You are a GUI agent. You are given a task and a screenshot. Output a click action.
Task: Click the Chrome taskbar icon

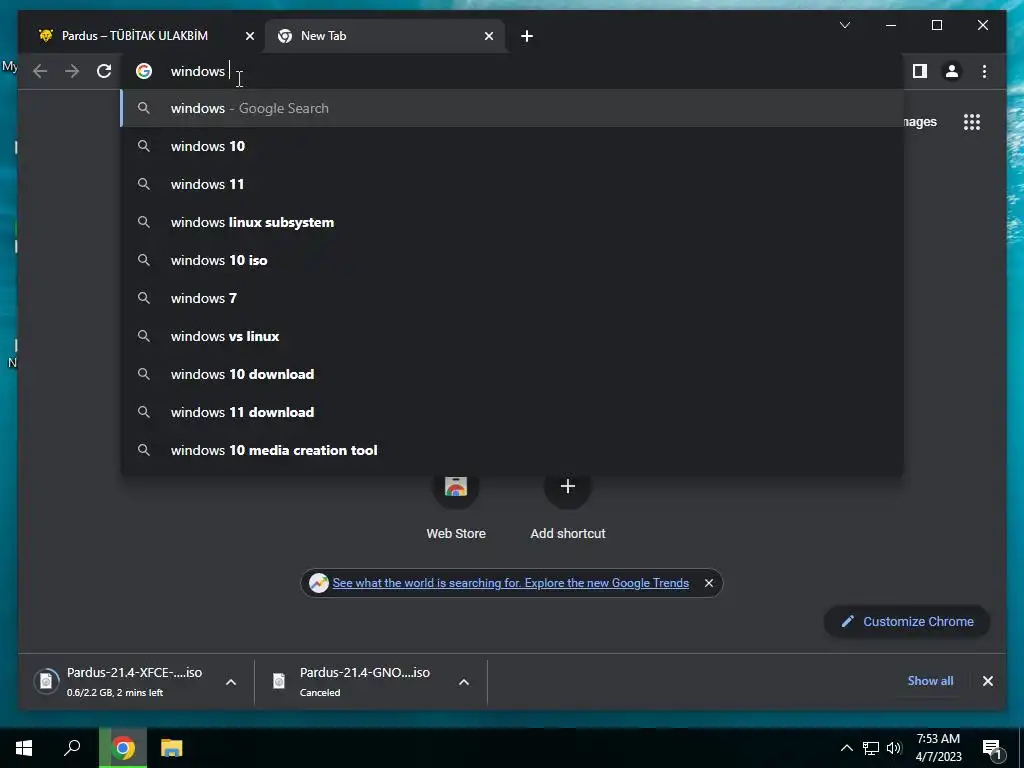pyautogui.click(x=123, y=748)
